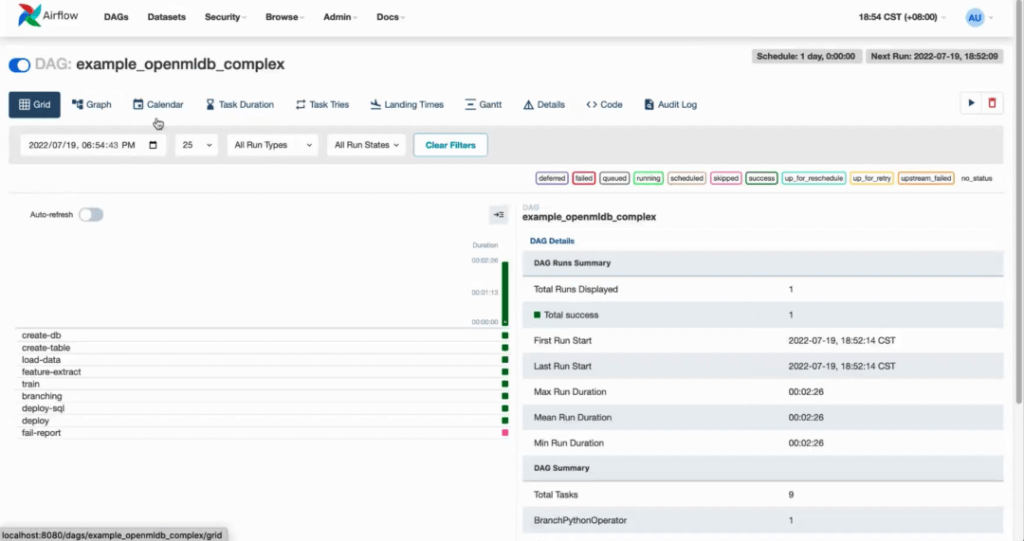Select the create-db task row
1024x541 pixels.
(x=261, y=335)
